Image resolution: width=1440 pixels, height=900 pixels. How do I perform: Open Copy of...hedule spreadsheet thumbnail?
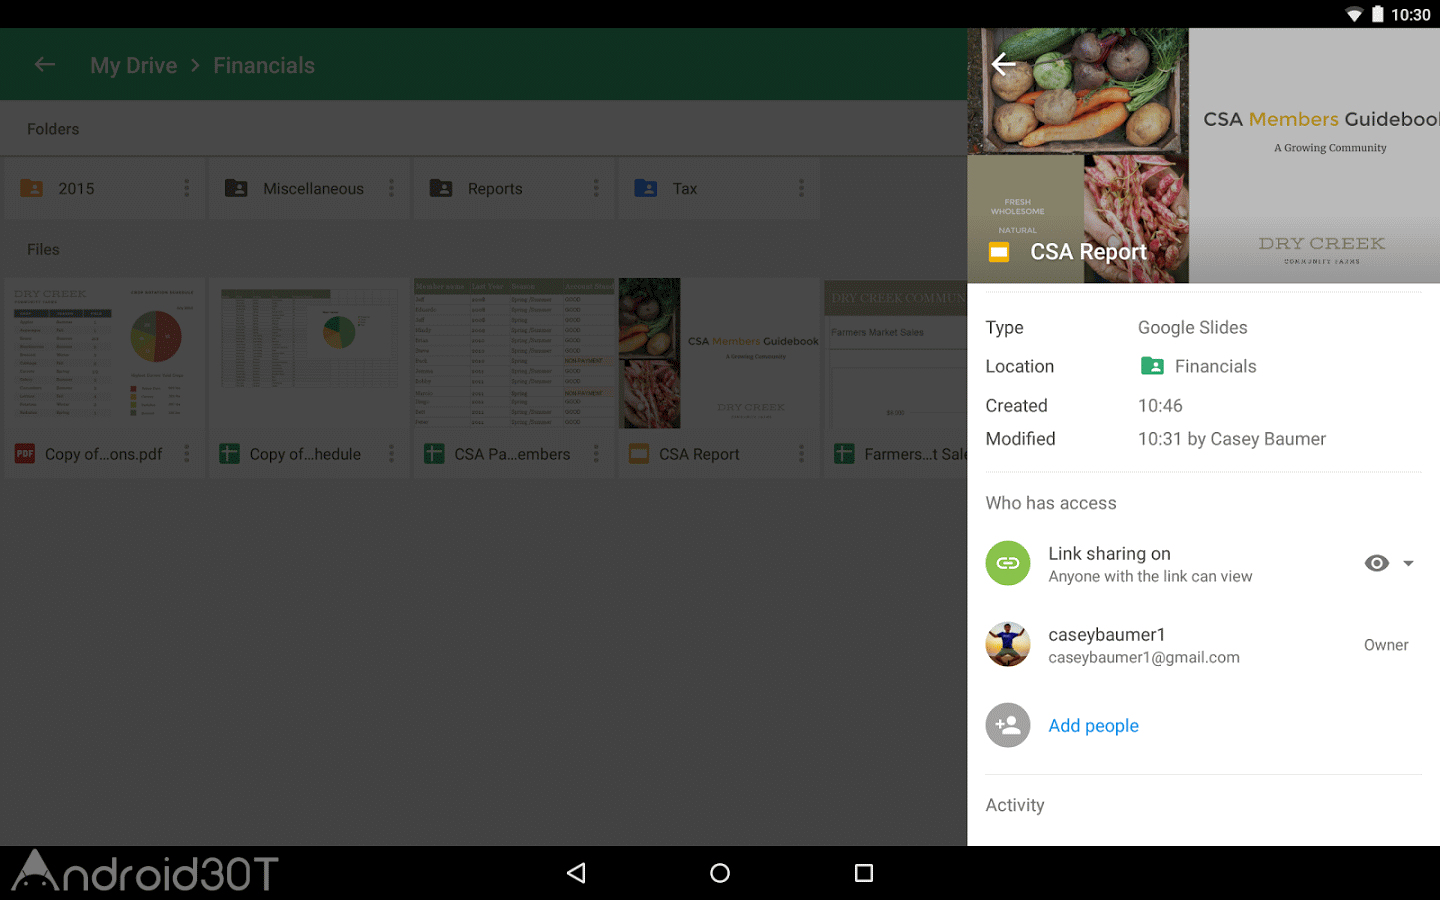point(310,354)
